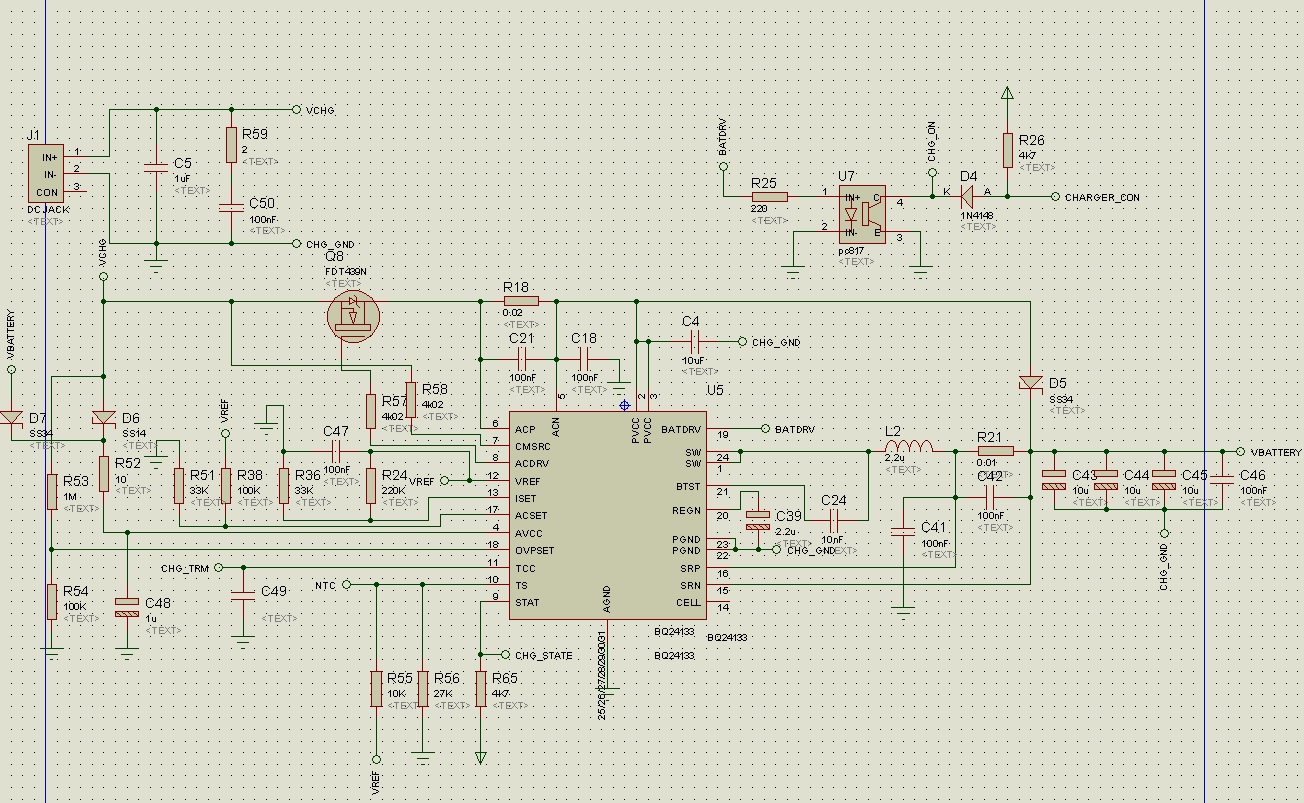Select electrolytic capacitor C44 symbol

(x=1106, y=480)
